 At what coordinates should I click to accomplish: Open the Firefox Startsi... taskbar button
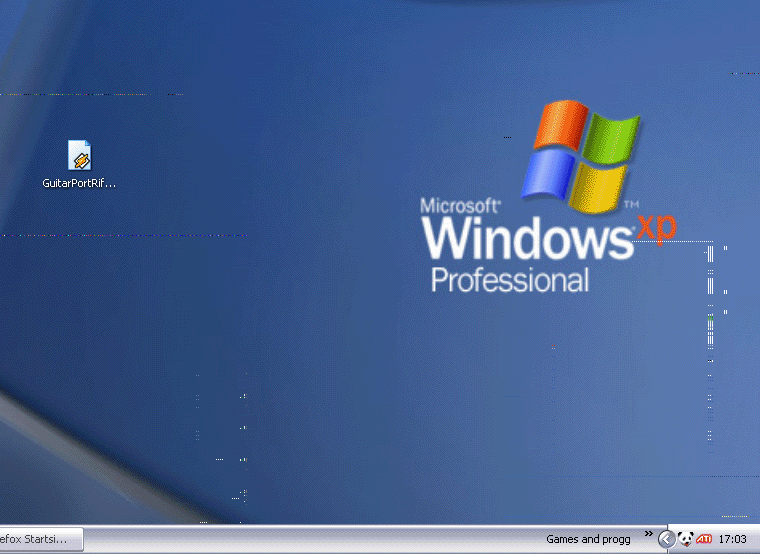click(41, 539)
